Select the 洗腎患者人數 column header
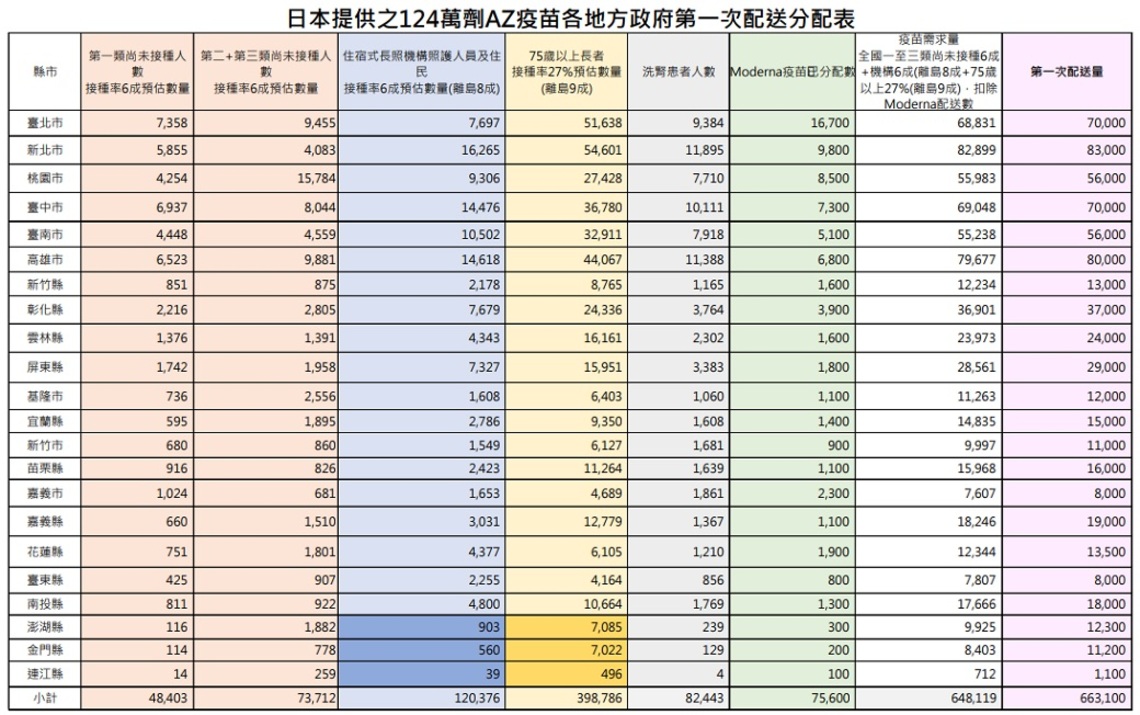 [678, 71]
